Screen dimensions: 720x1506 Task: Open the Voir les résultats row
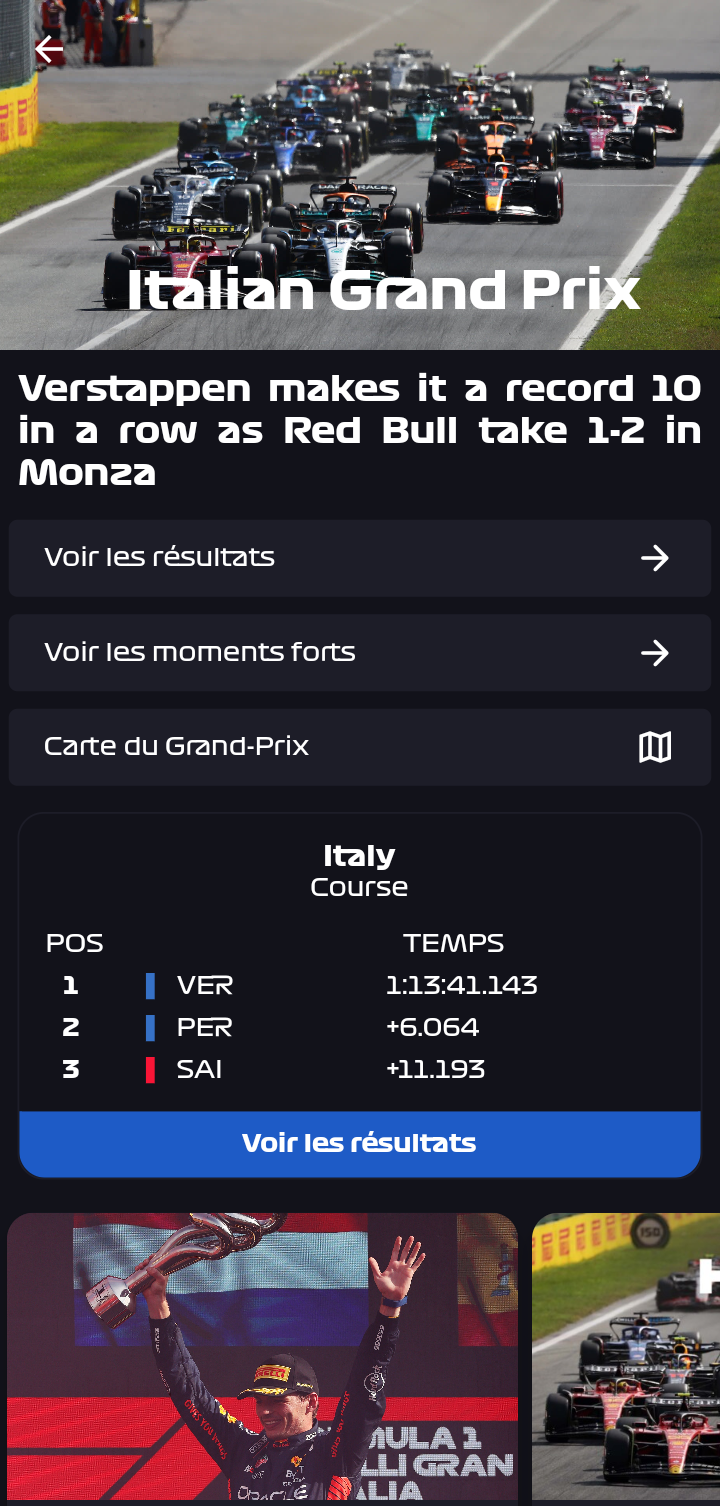coord(300,558)
